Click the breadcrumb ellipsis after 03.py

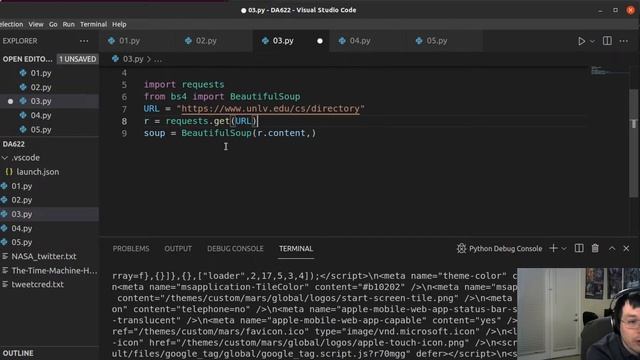(158, 60)
